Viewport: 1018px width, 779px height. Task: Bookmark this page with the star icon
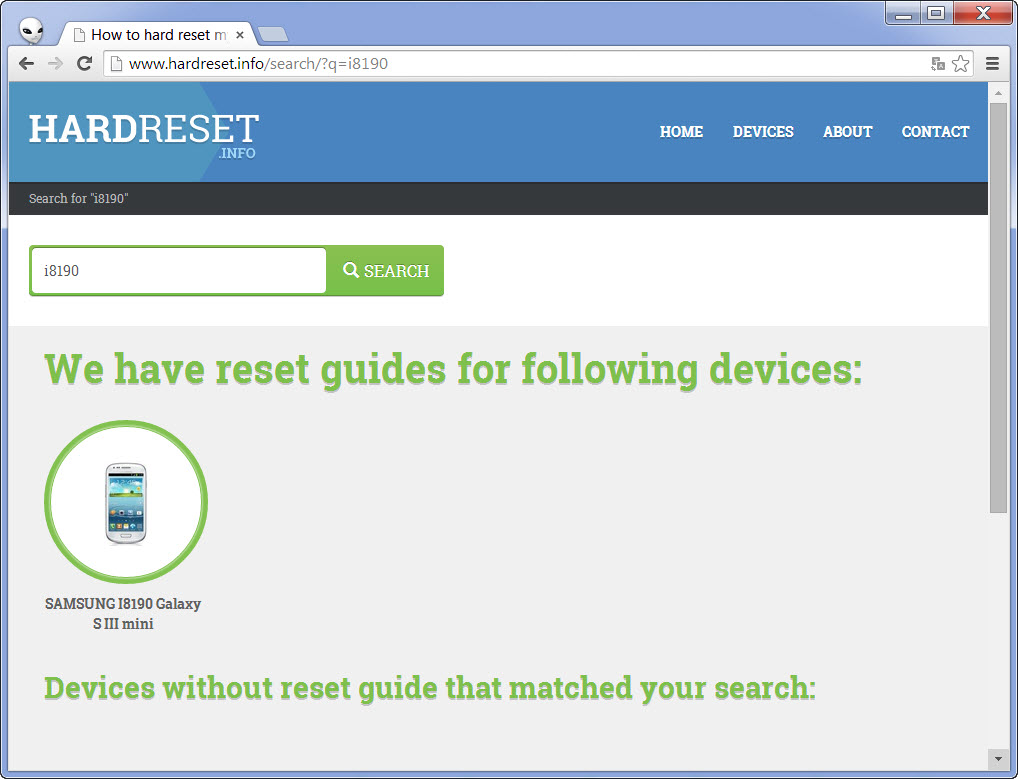960,64
